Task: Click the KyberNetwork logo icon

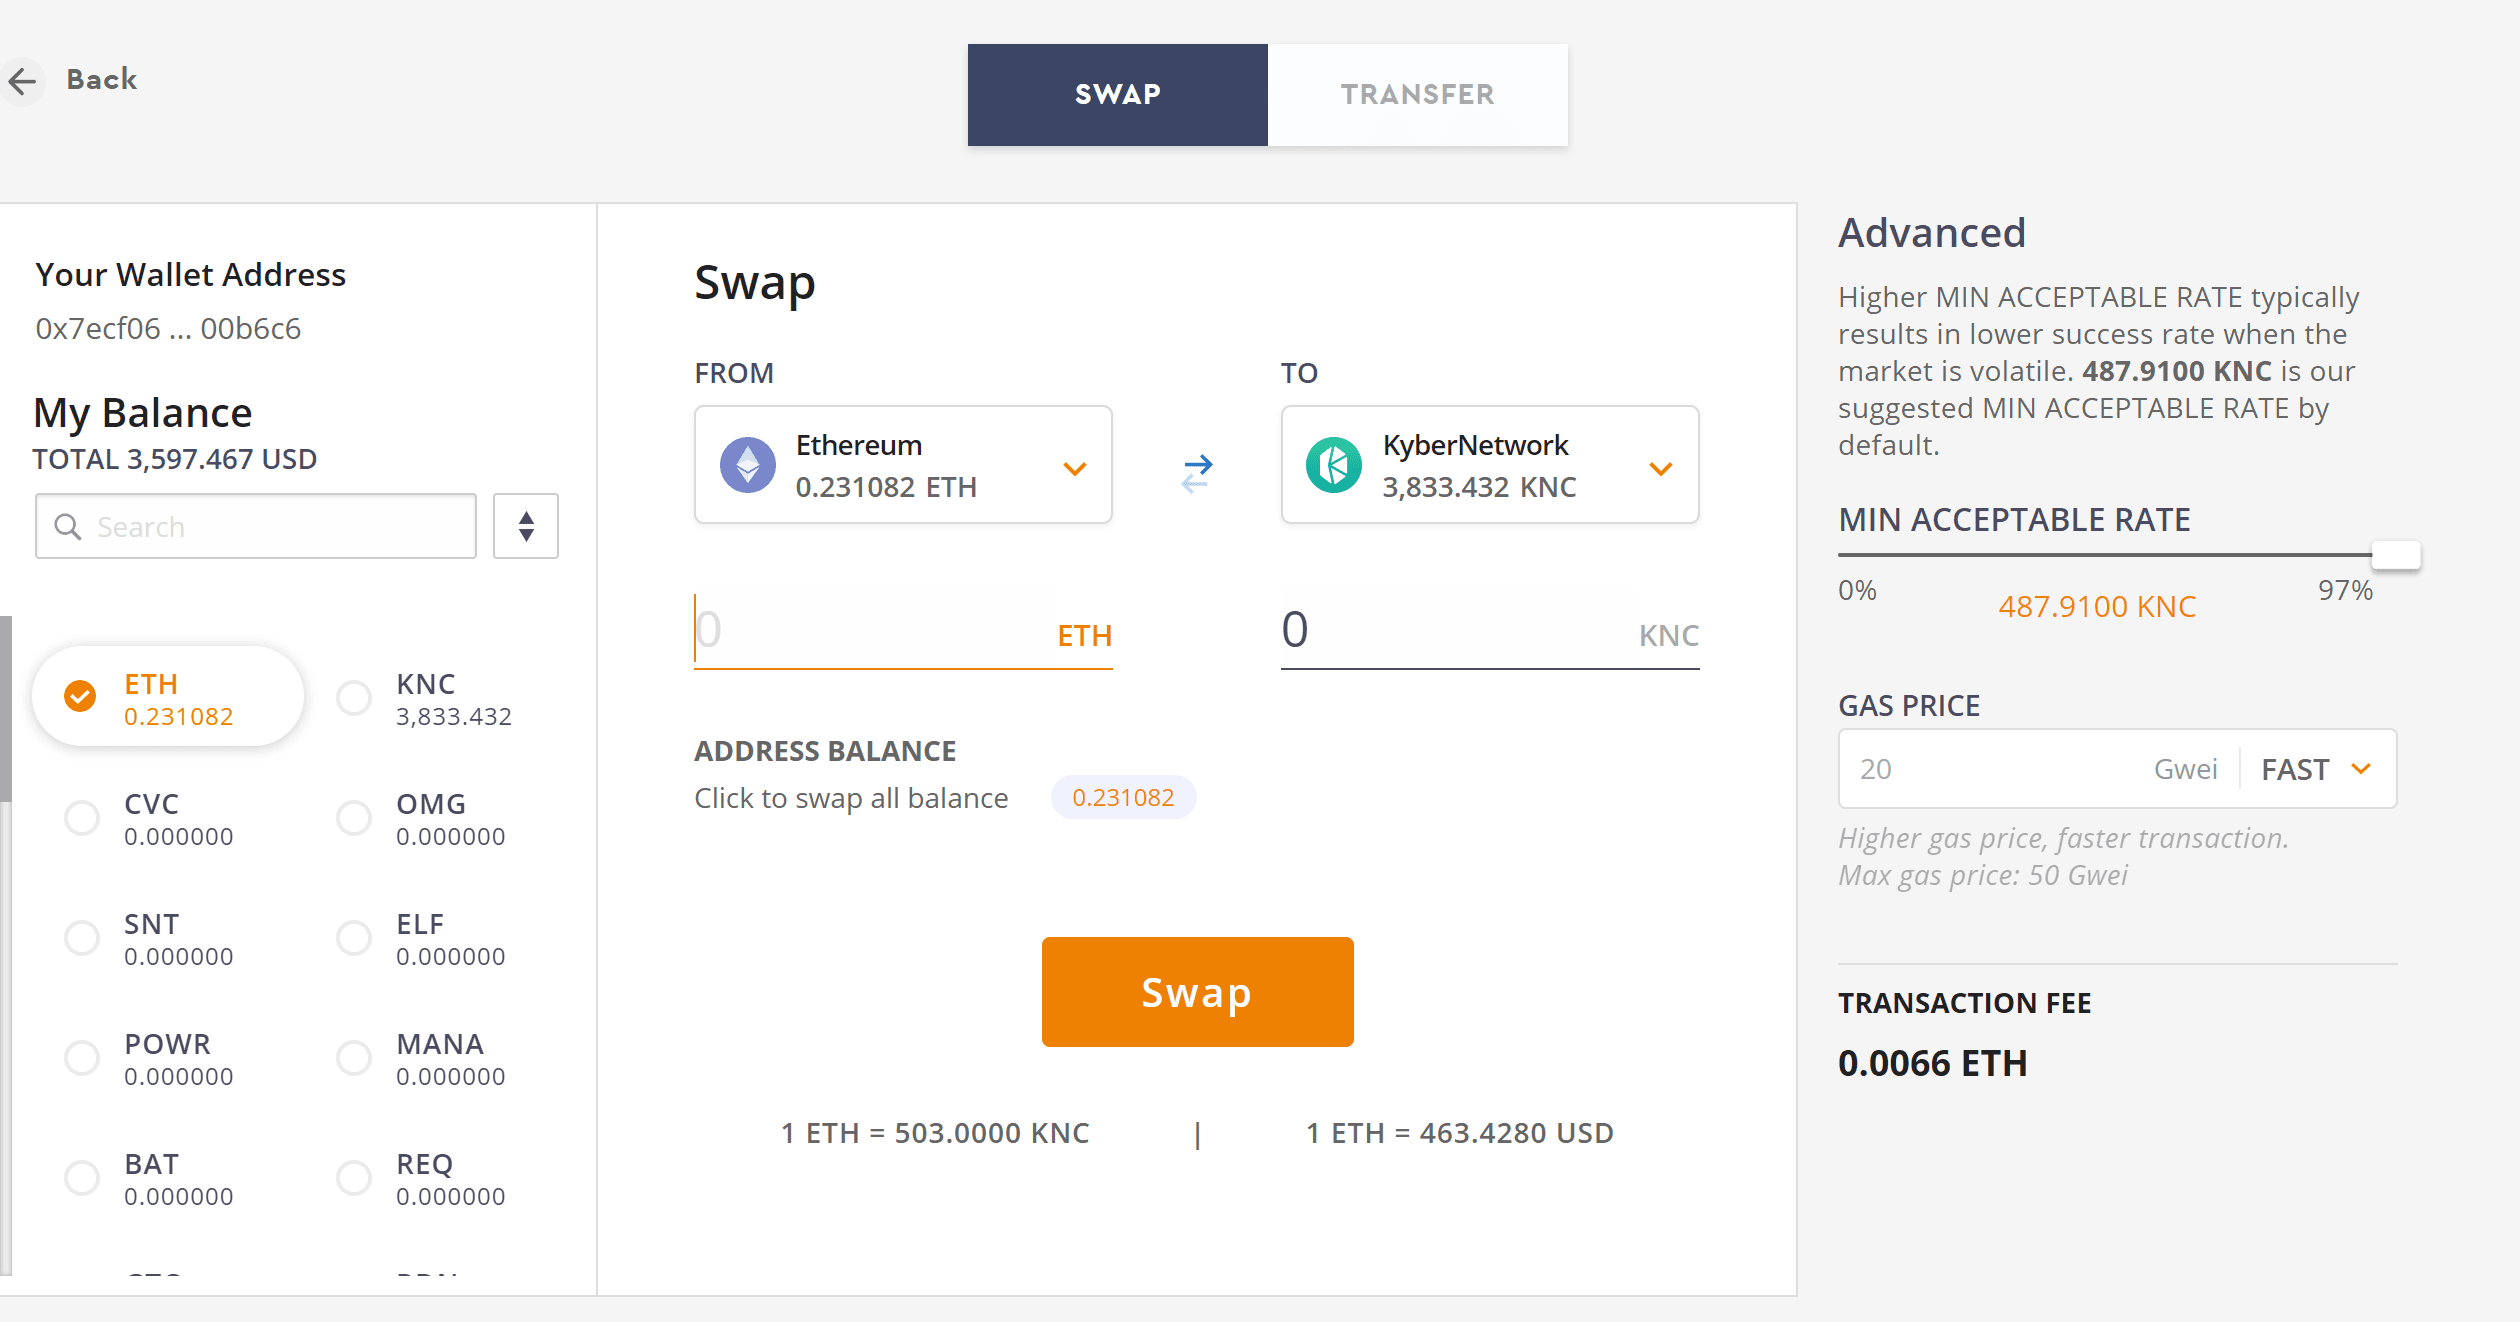Action: 1334,465
